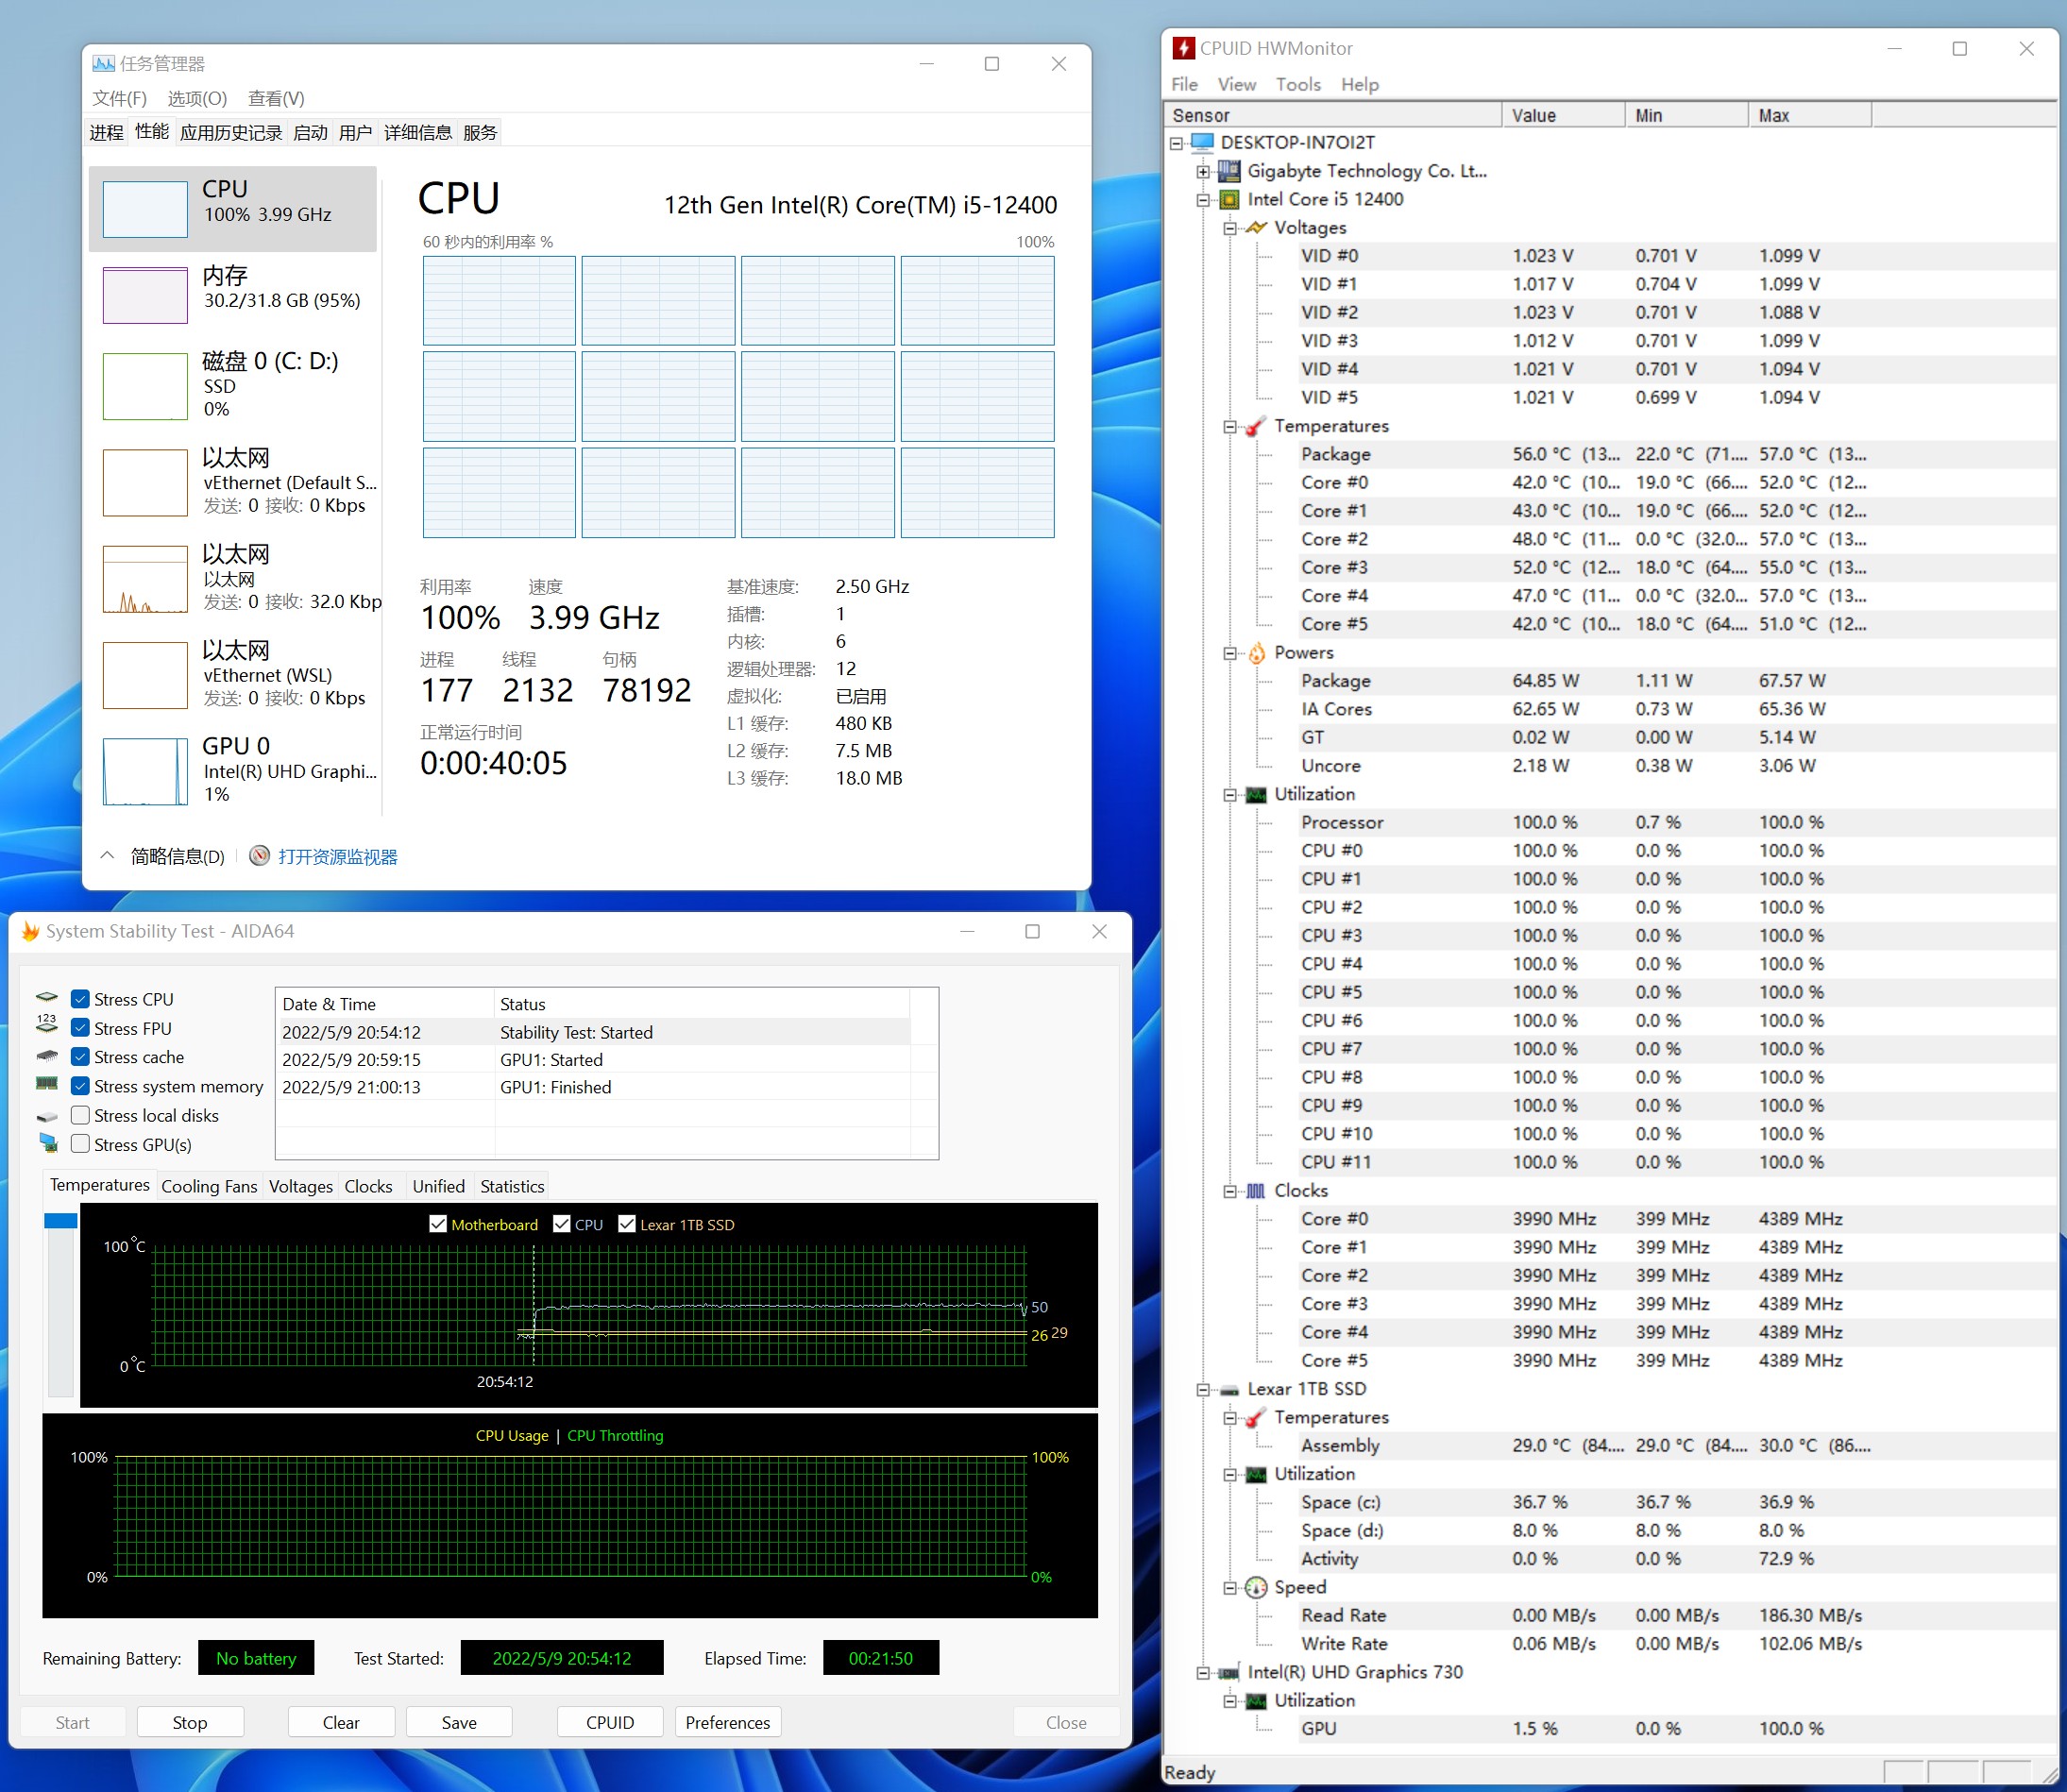2067x1792 pixels.
Task: Click the Intel UHD Graphics 730 card icon
Action: tap(1230, 1673)
